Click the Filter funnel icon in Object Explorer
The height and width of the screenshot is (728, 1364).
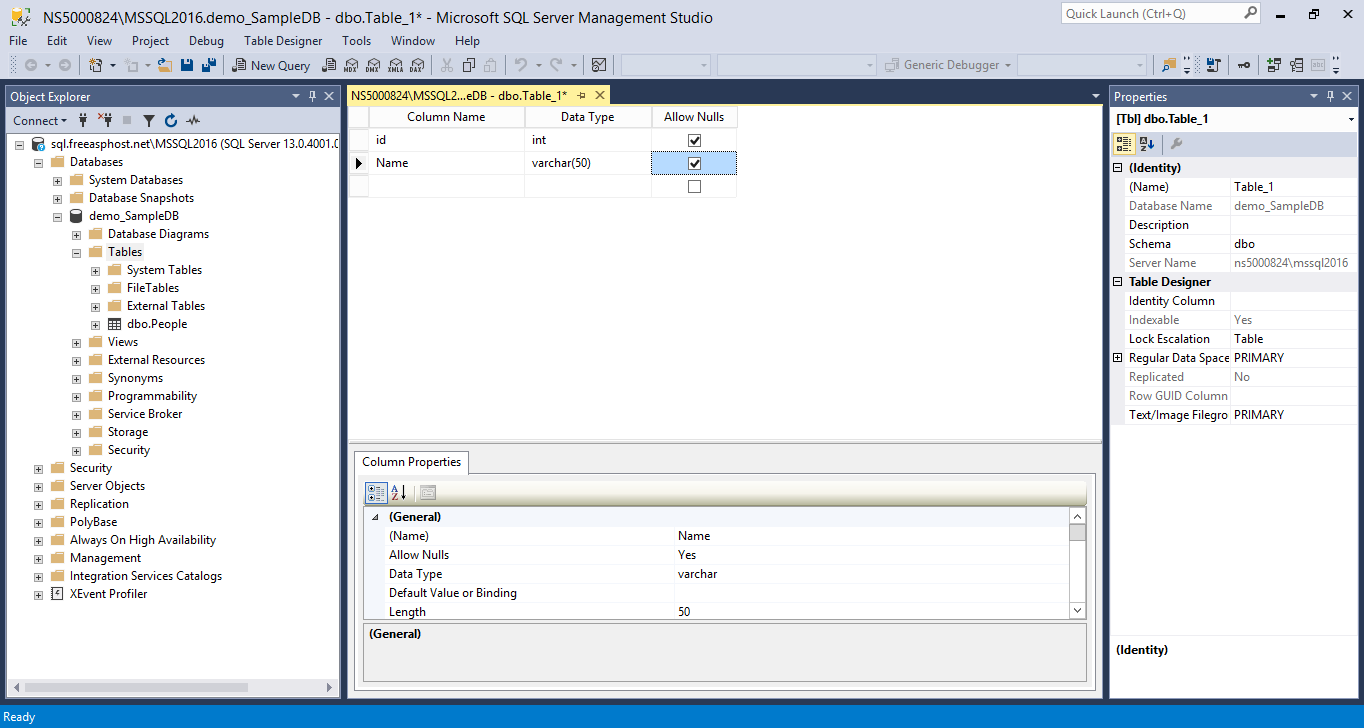(148, 120)
